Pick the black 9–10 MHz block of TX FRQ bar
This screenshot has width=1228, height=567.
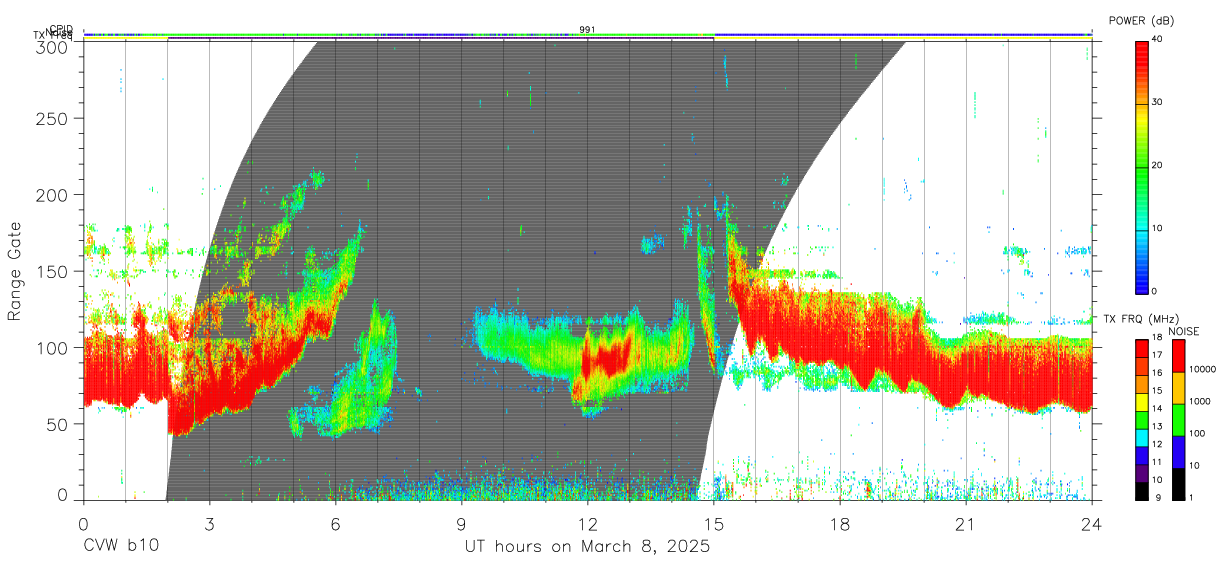pos(1142,490)
